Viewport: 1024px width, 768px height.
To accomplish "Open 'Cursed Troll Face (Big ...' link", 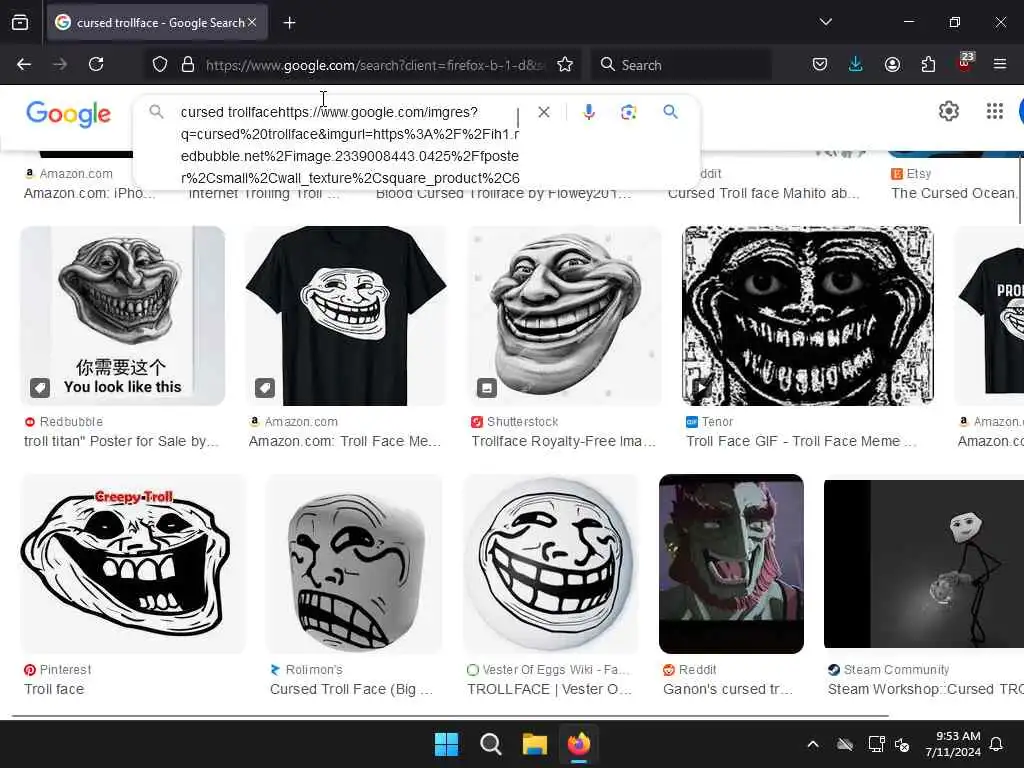I will coord(351,689).
